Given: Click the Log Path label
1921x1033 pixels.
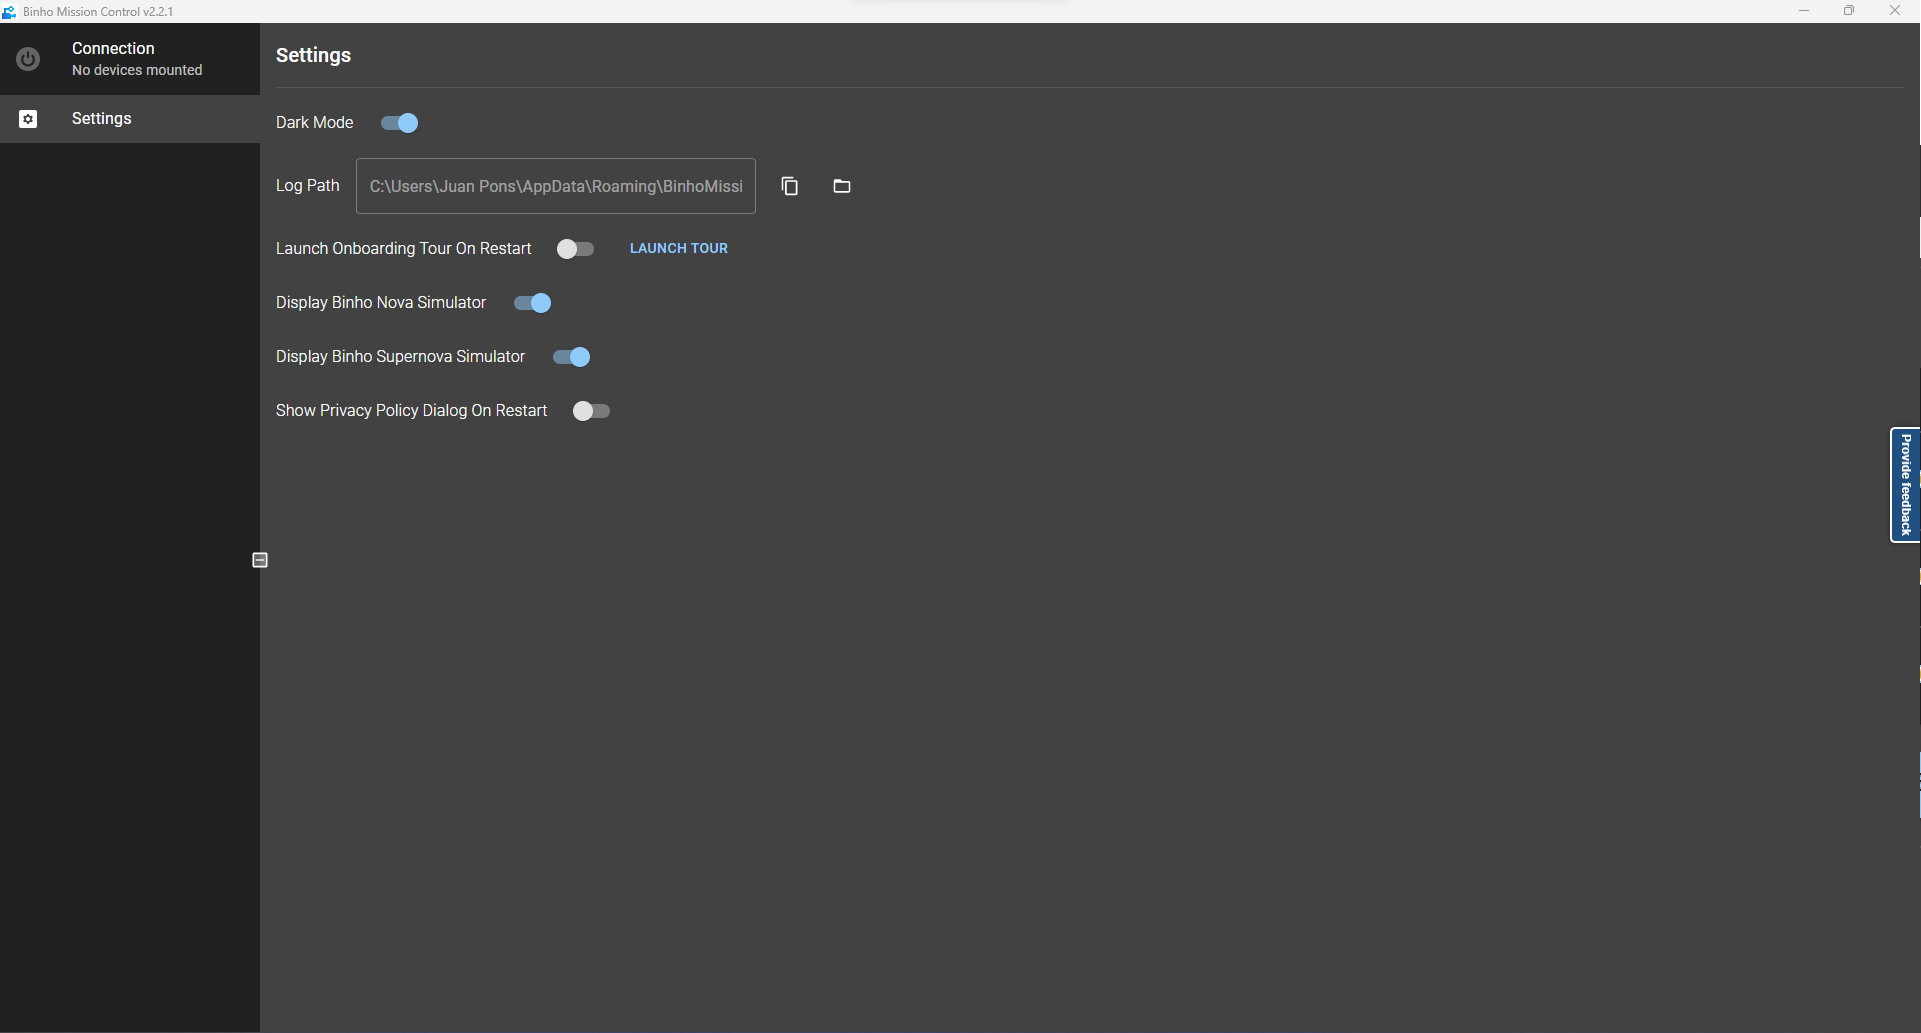Looking at the screenshot, I should tap(308, 185).
